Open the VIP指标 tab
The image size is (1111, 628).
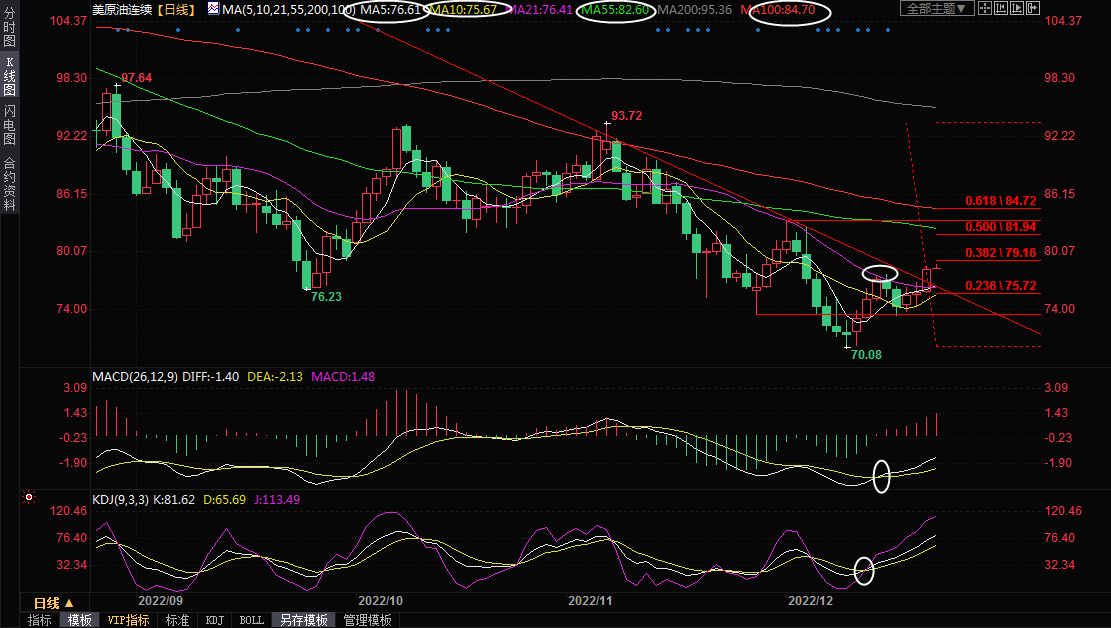point(129,620)
